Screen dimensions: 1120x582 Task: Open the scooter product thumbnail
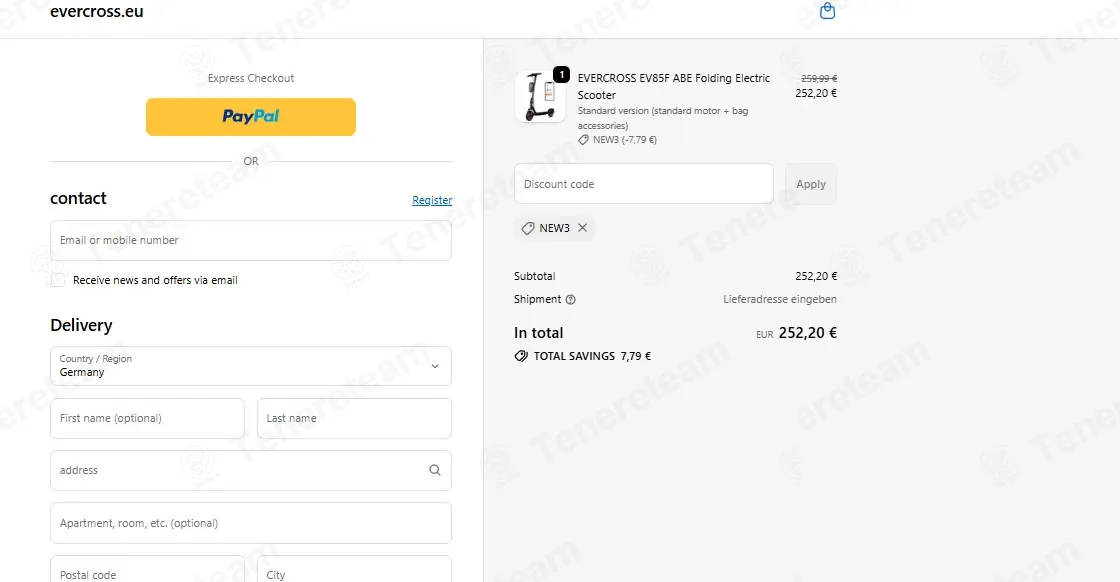540,96
